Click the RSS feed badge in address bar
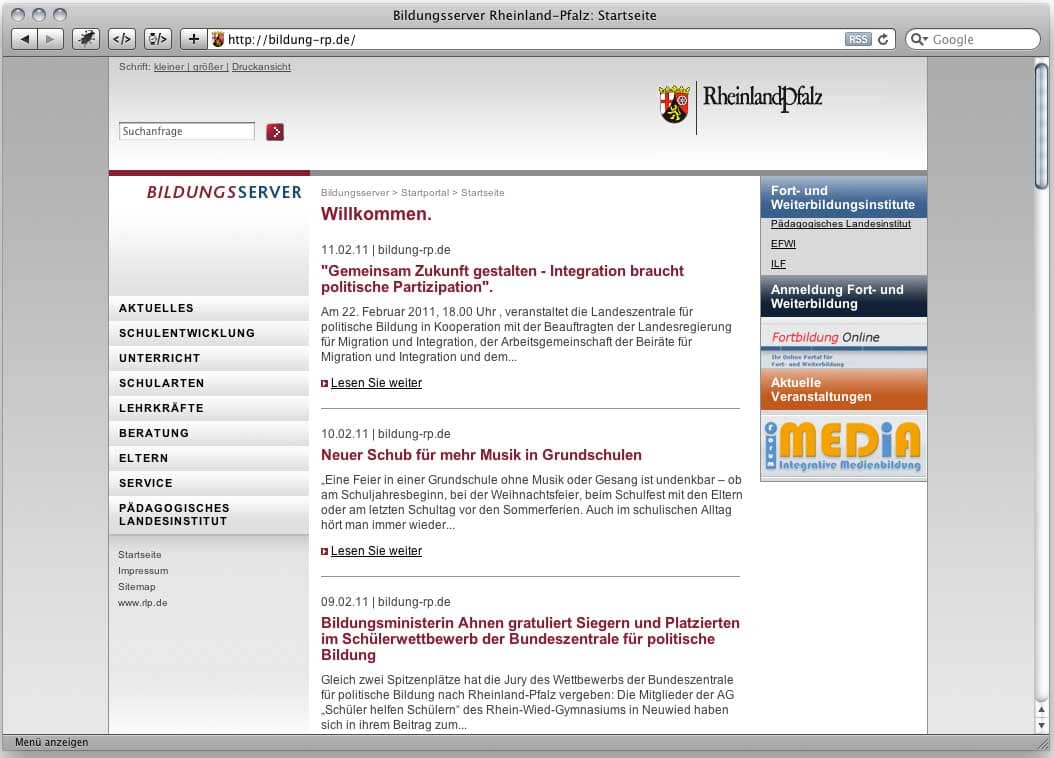Screen dimensions: 1054x758 click(x=857, y=40)
